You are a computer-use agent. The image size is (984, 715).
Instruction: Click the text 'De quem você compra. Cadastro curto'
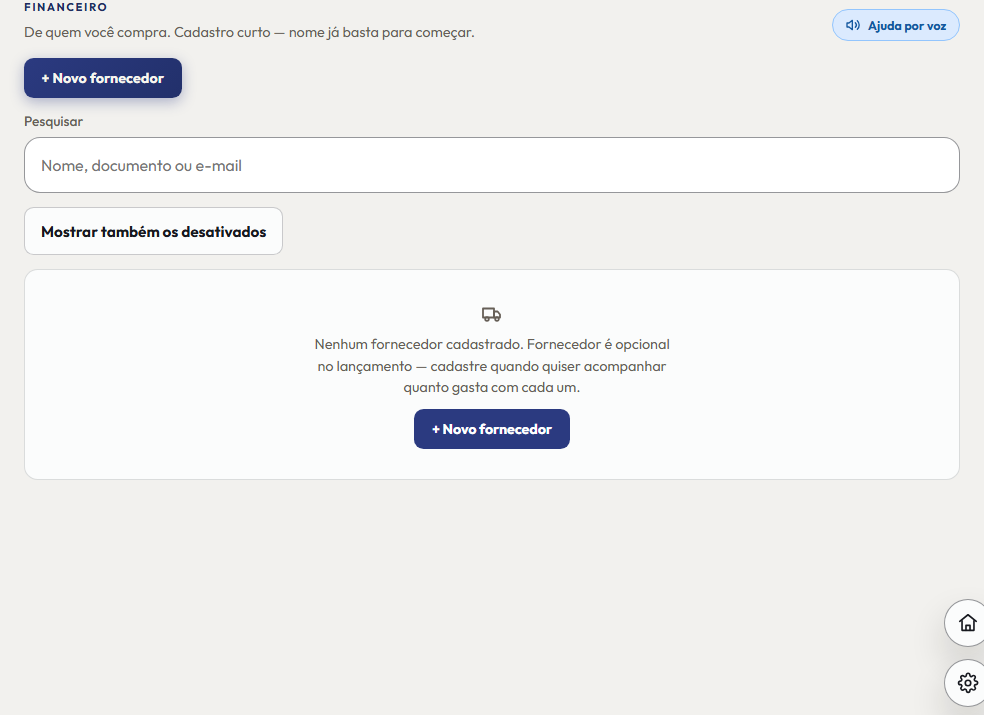coord(147,32)
